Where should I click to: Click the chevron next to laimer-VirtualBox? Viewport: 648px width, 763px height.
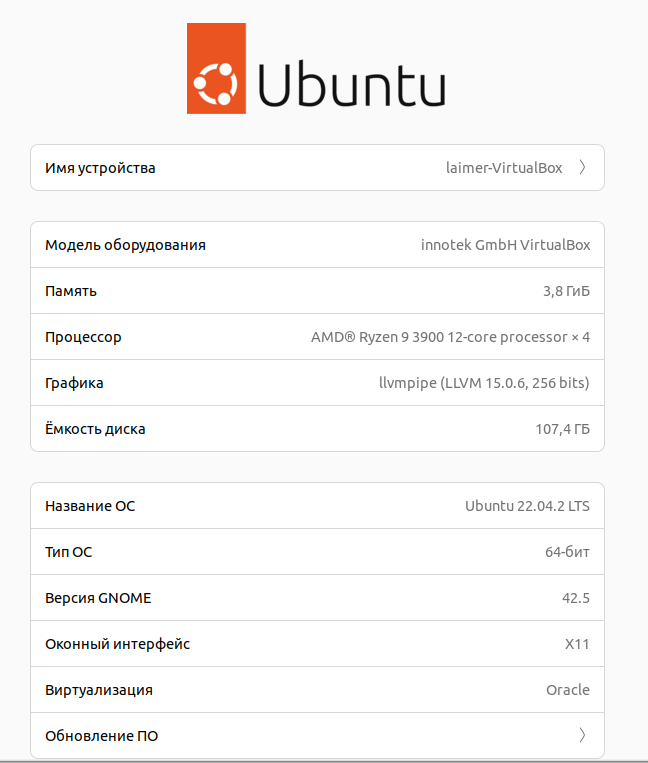pos(582,167)
